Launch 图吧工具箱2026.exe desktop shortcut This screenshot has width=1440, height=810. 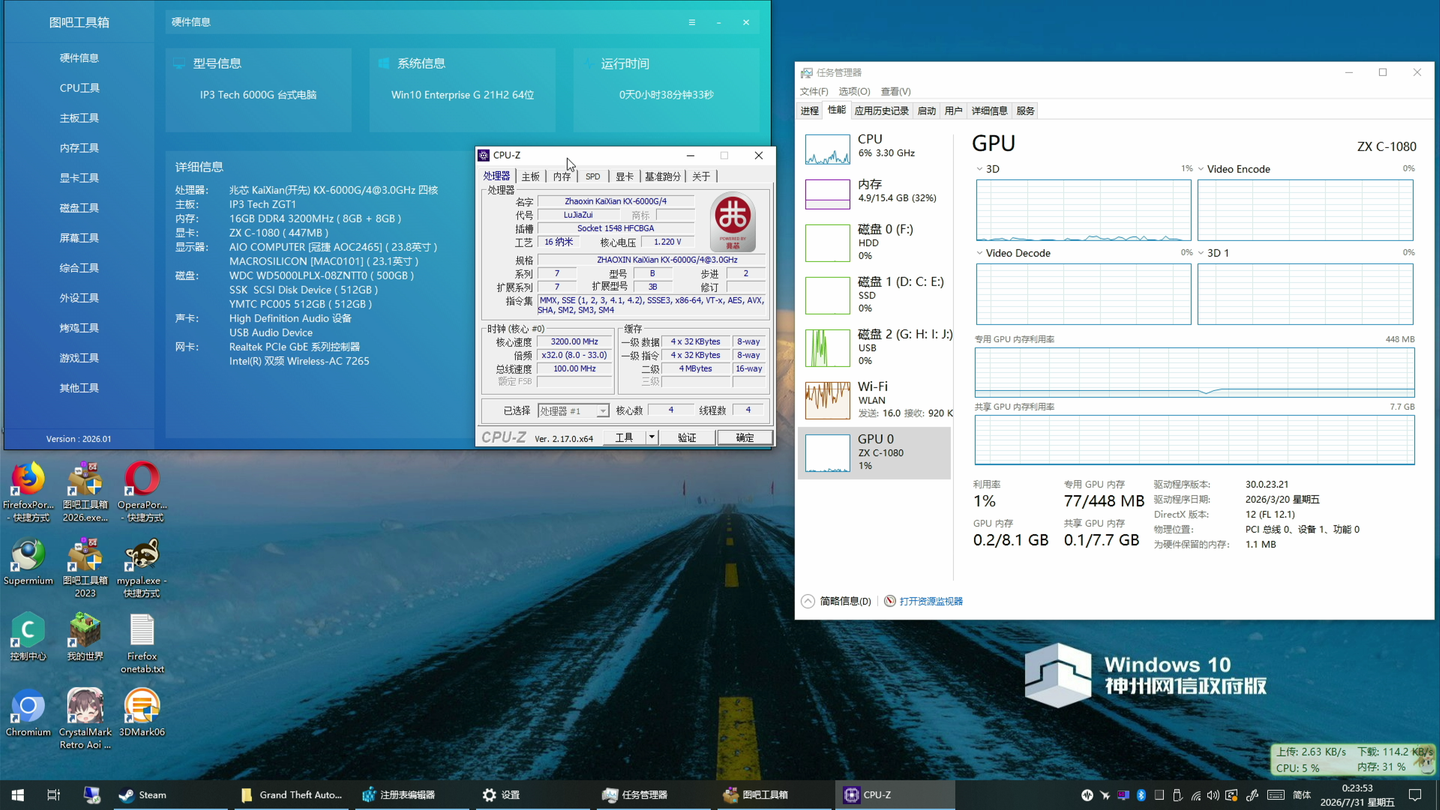tap(85, 492)
